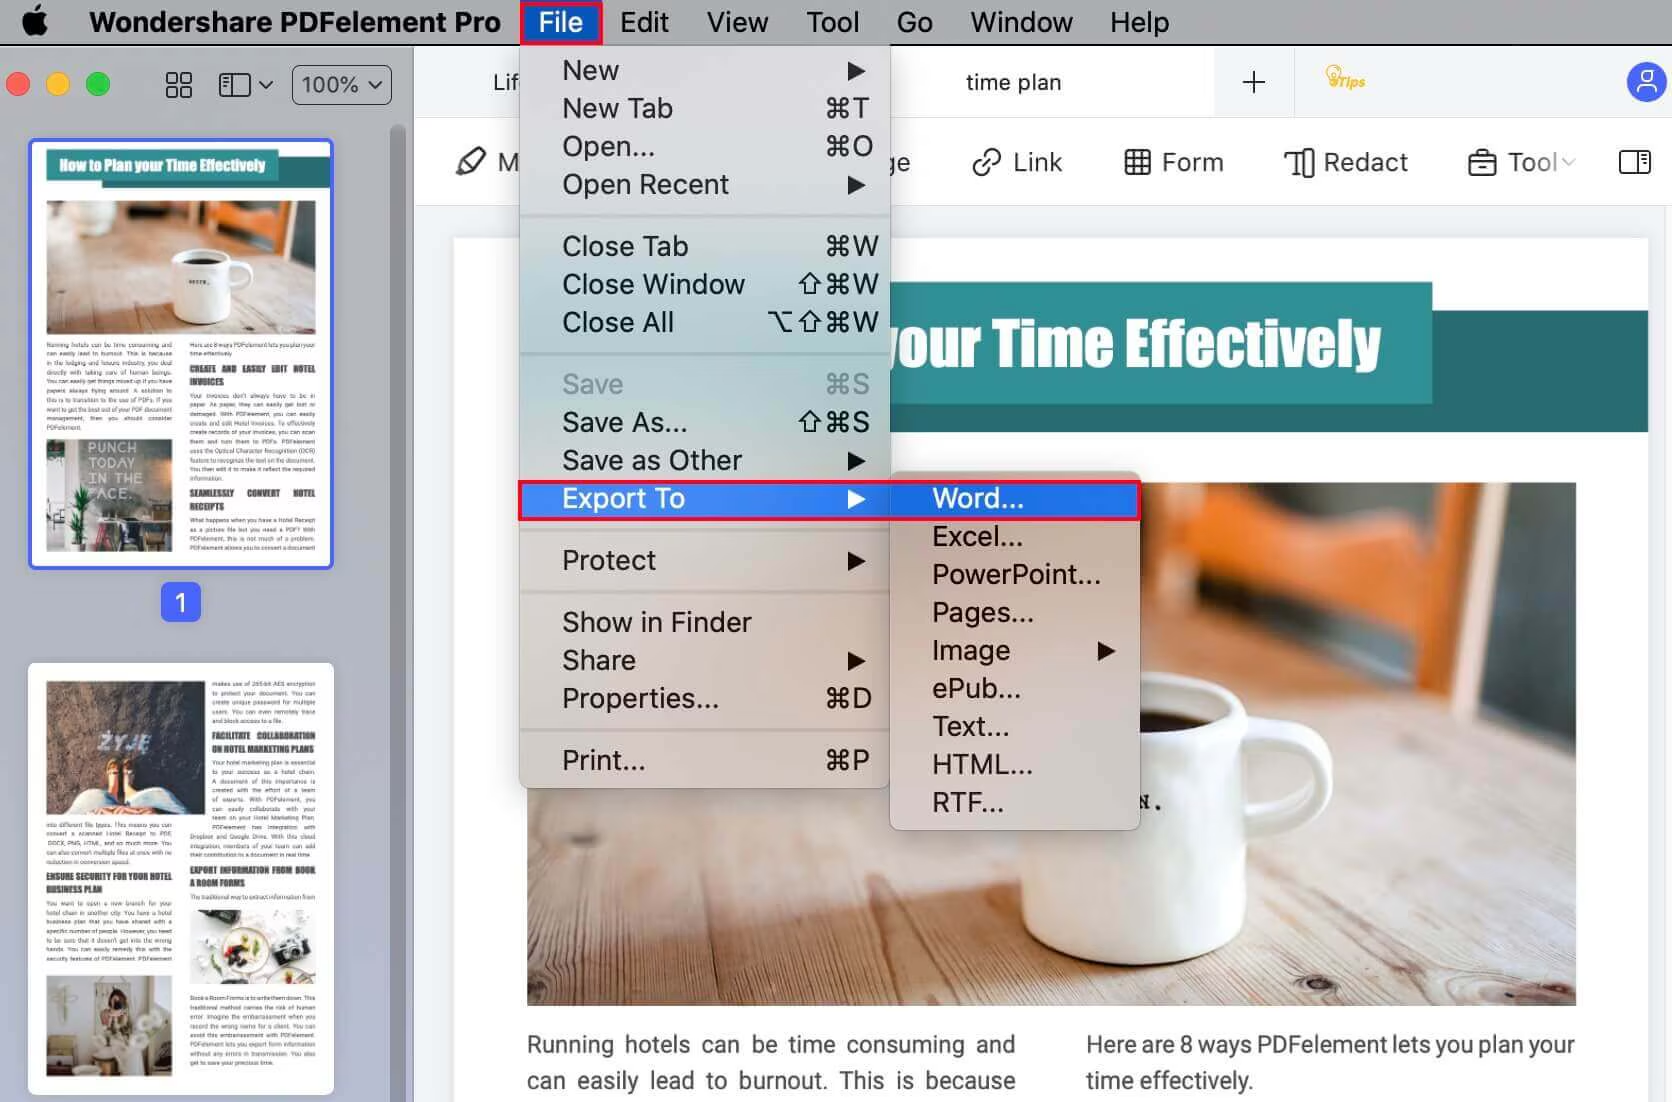The height and width of the screenshot is (1102, 1672).
Task: Select the Form tool in toolbar
Action: click(1173, 162)
